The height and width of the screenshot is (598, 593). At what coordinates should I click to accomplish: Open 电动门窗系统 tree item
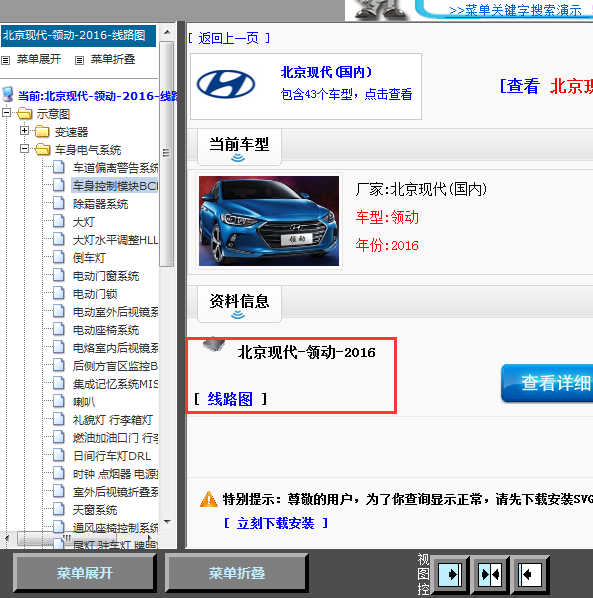point(106,276)
